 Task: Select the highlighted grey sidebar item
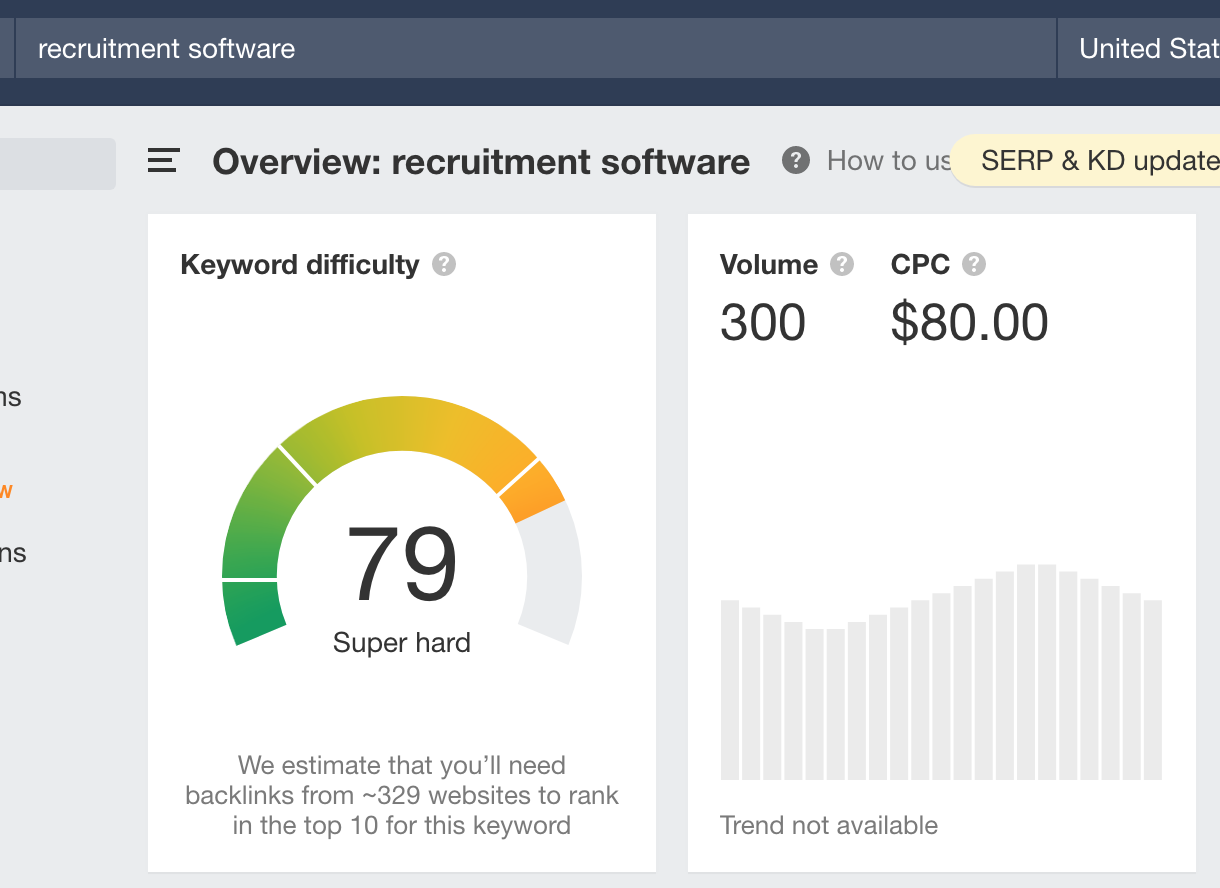point(57,164)
